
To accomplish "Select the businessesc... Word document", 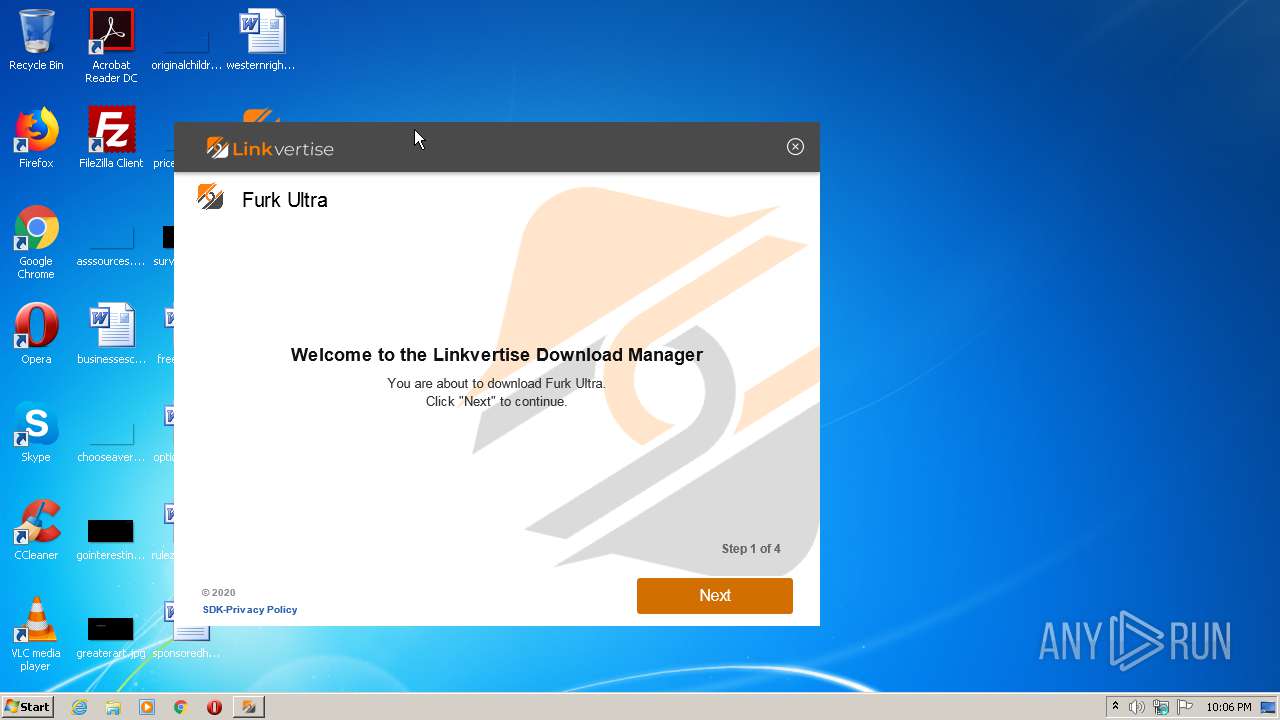I will tap(111, 334).
